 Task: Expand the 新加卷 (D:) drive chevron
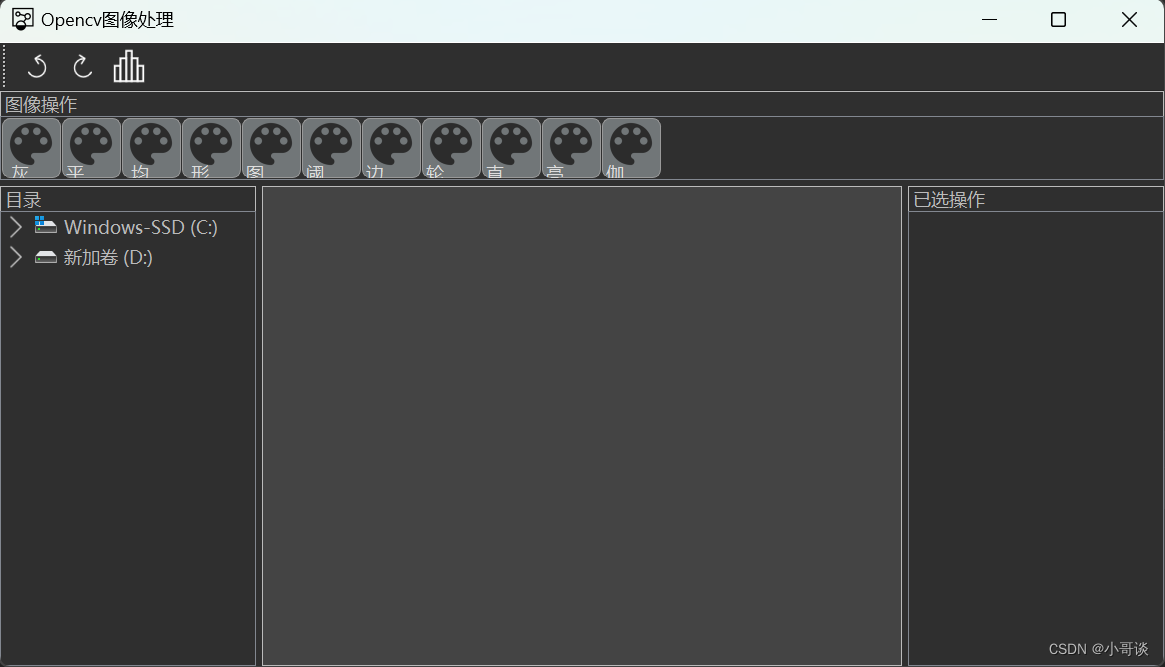click(x=16, y=257)
